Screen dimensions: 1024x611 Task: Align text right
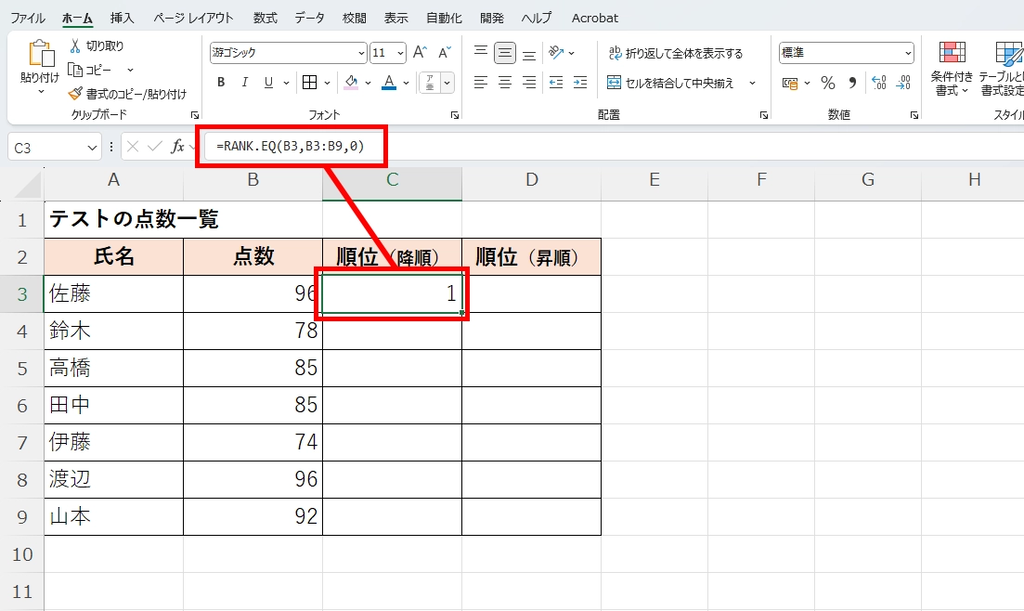(529, 82)
